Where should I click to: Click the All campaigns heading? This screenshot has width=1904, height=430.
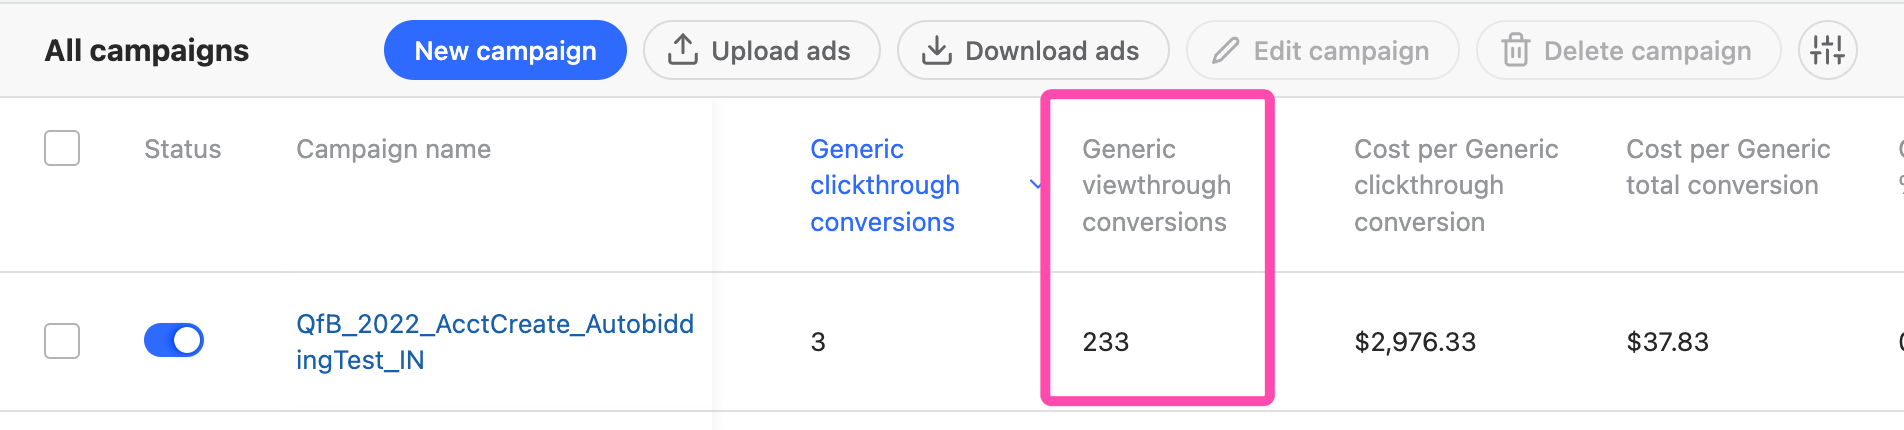pyautogui.click(x=147, y=50)
